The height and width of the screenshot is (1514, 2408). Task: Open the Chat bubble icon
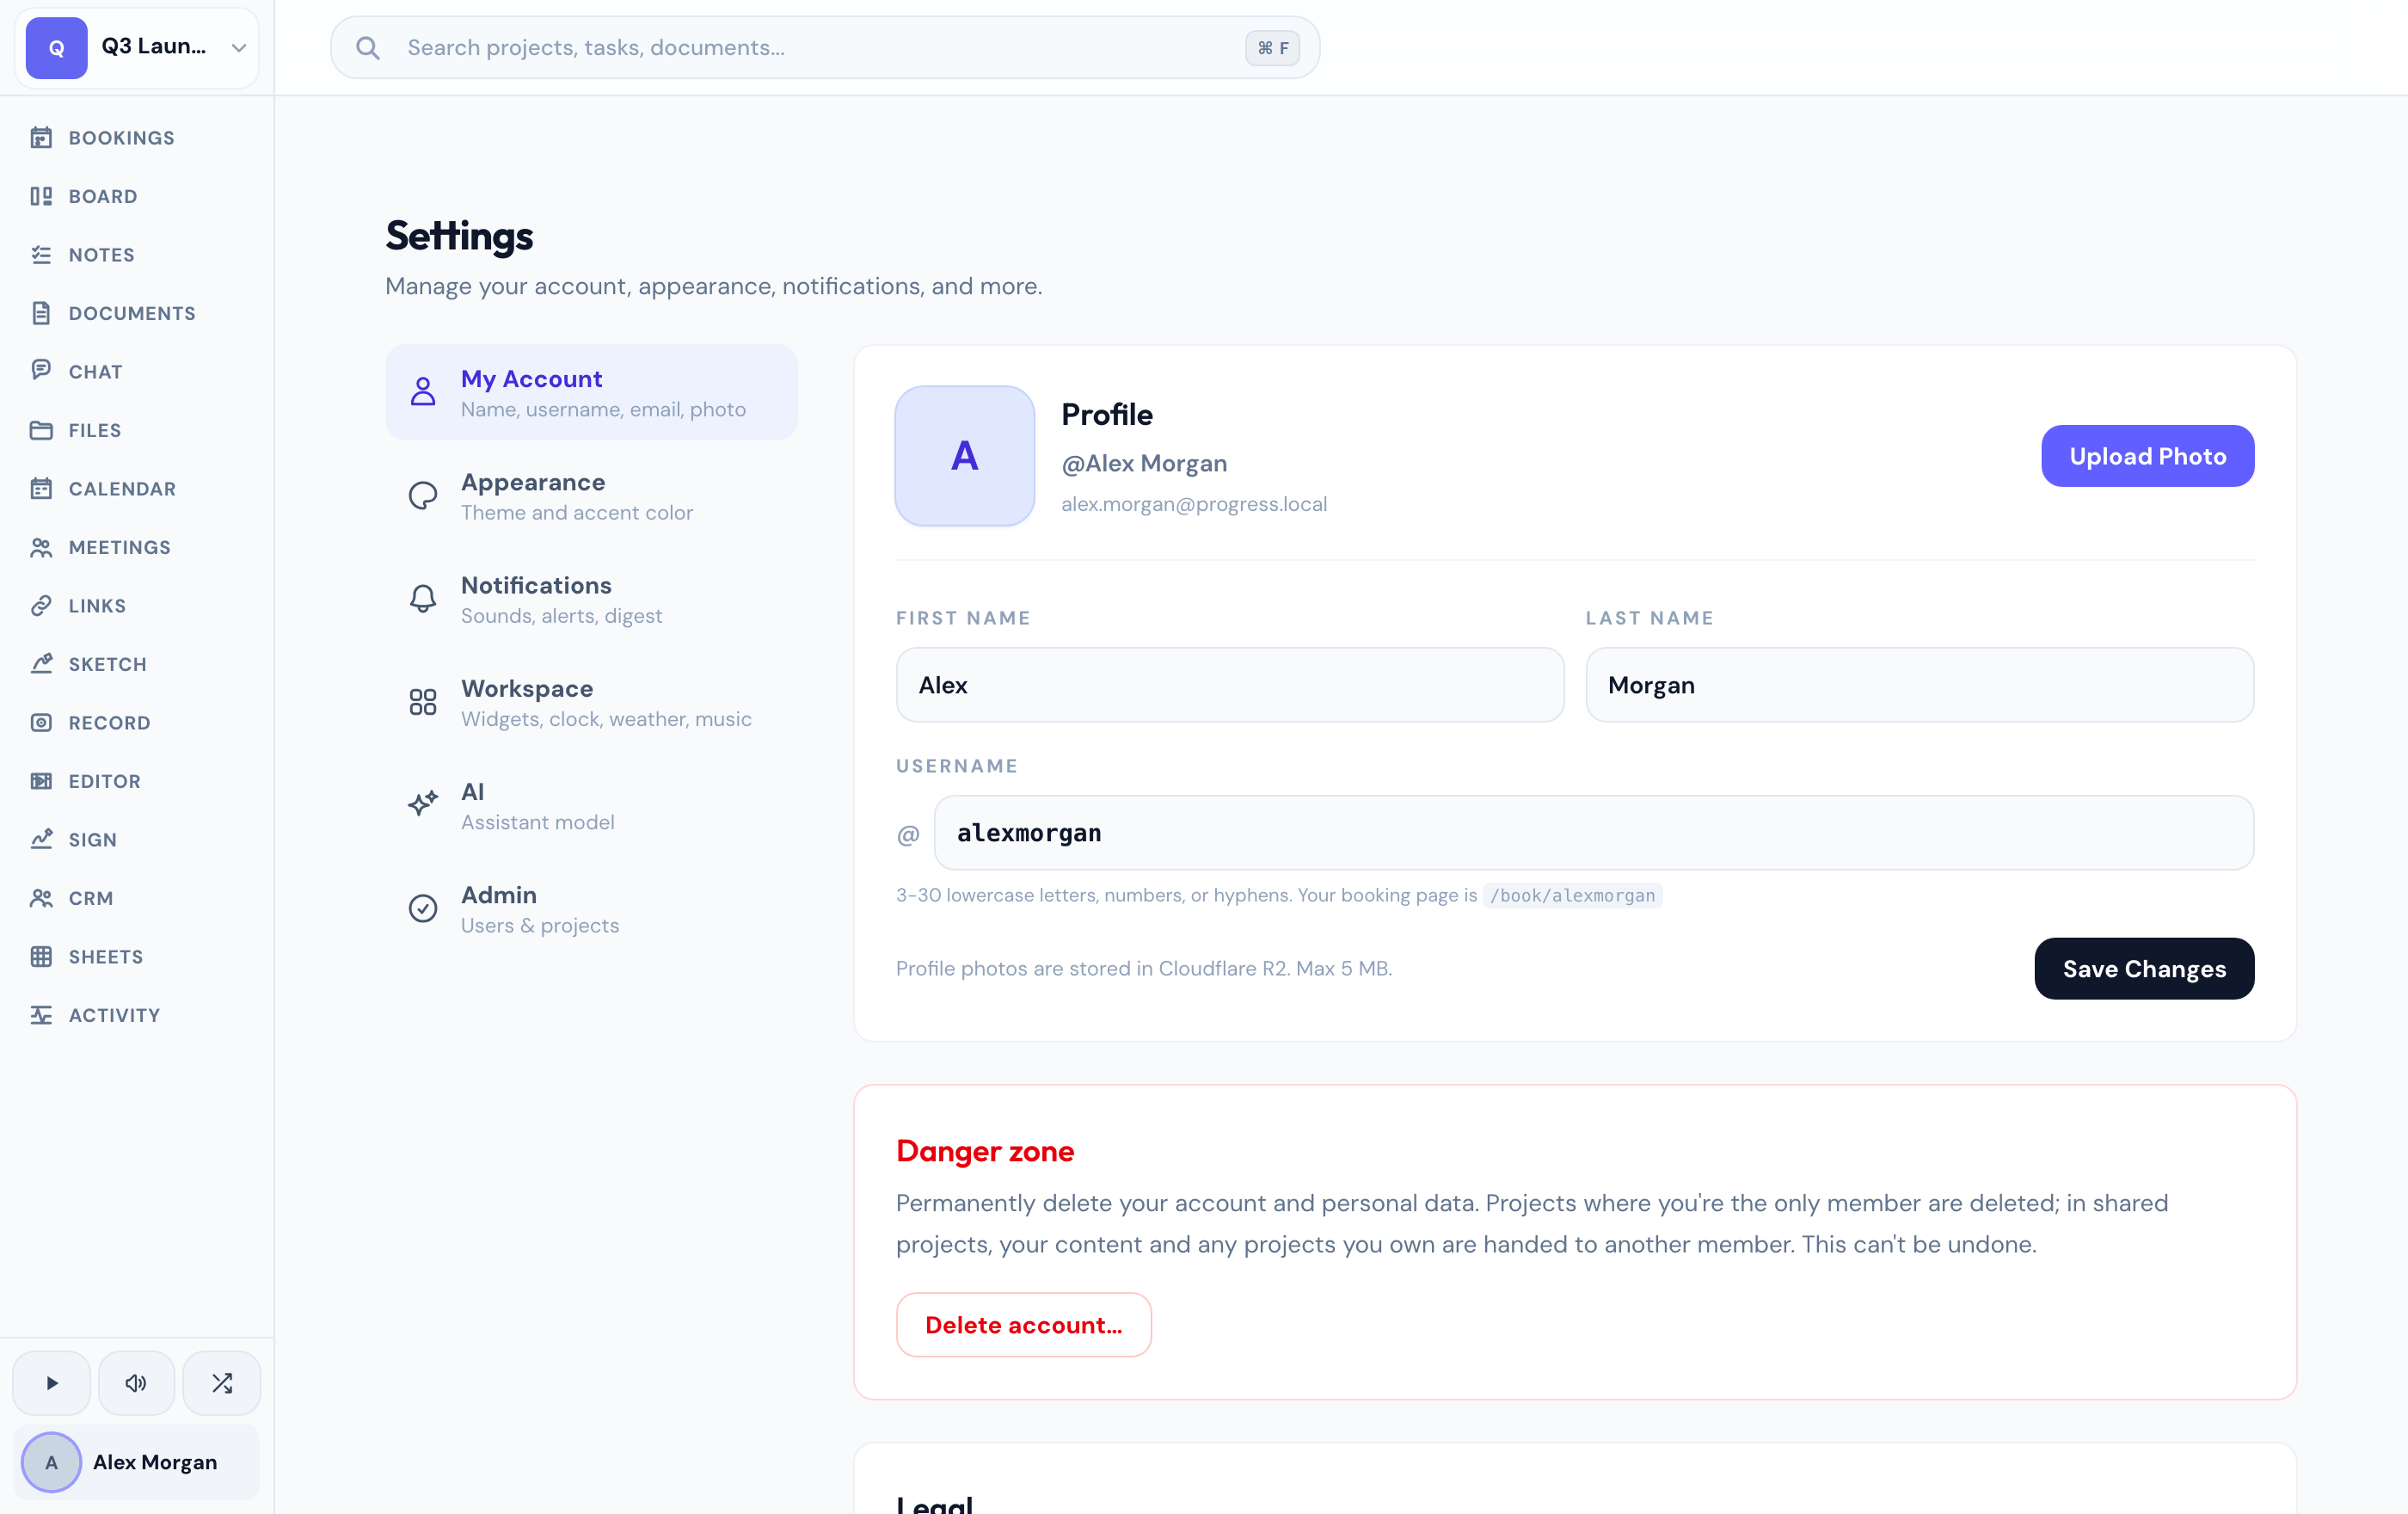tap(41, 371)
